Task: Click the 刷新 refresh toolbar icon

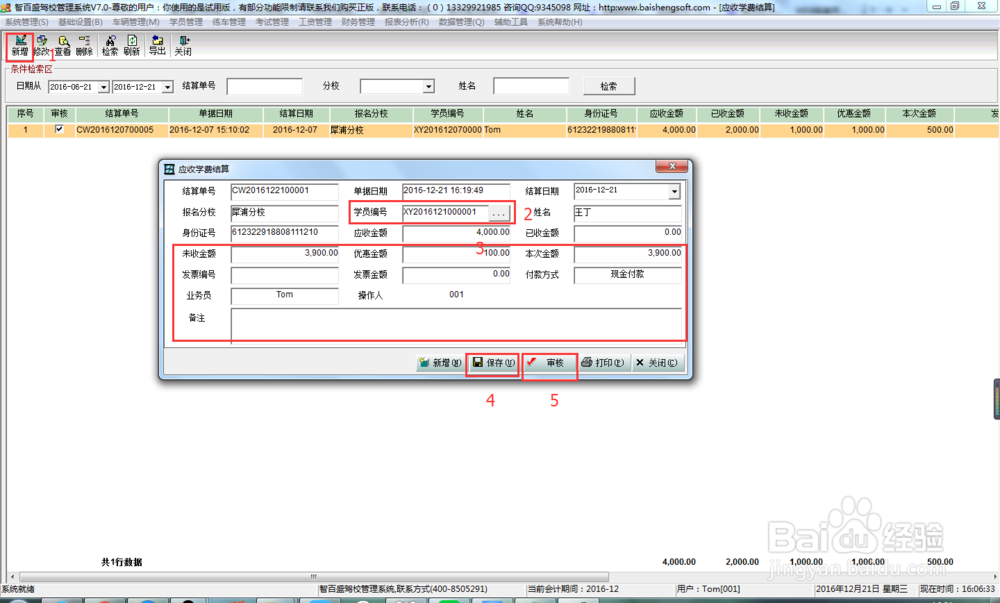Action: click(131, 45)
